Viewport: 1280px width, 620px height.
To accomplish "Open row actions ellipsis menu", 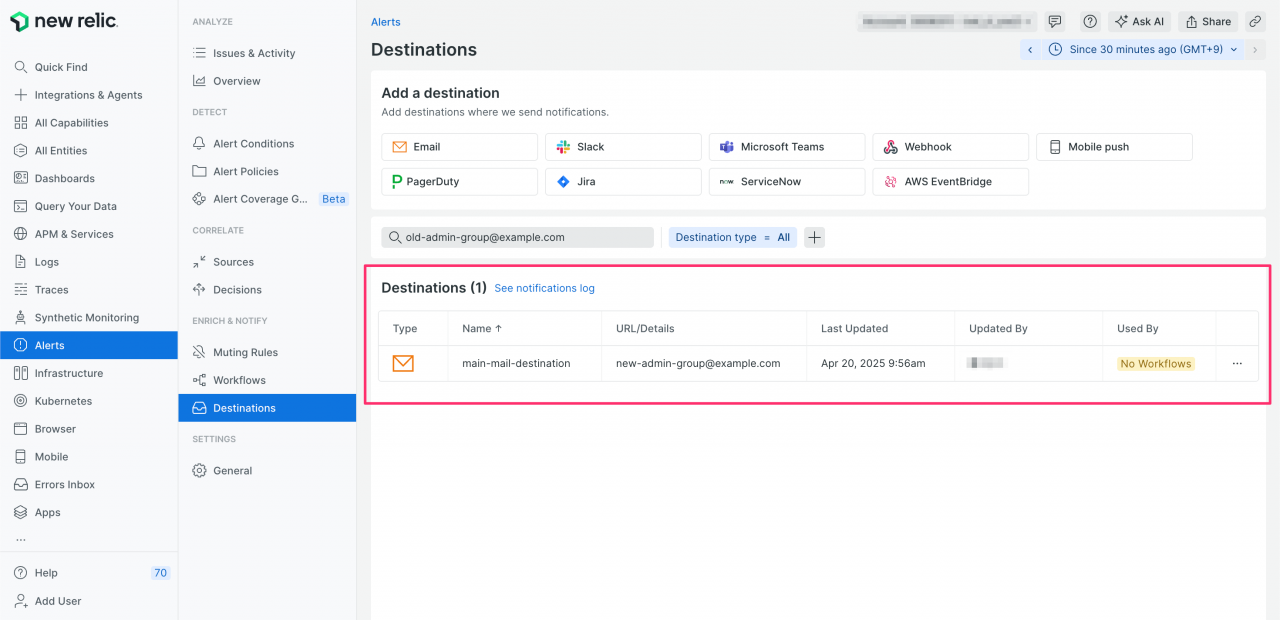I will (x=1237, y=364).
